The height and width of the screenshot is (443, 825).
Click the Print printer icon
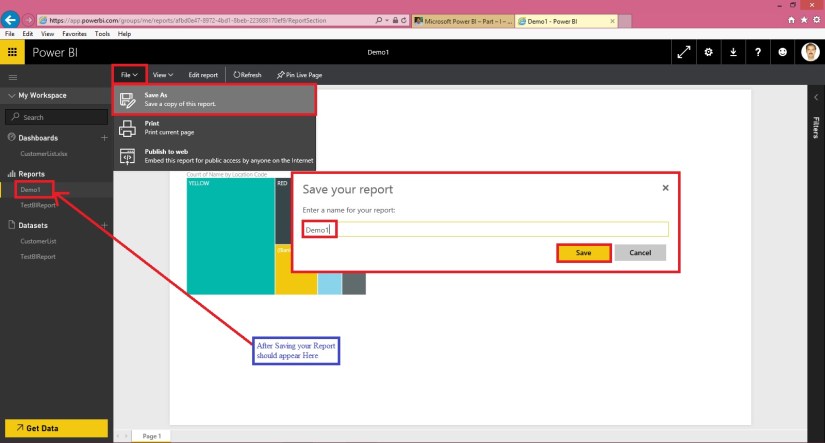coord(127,128)
